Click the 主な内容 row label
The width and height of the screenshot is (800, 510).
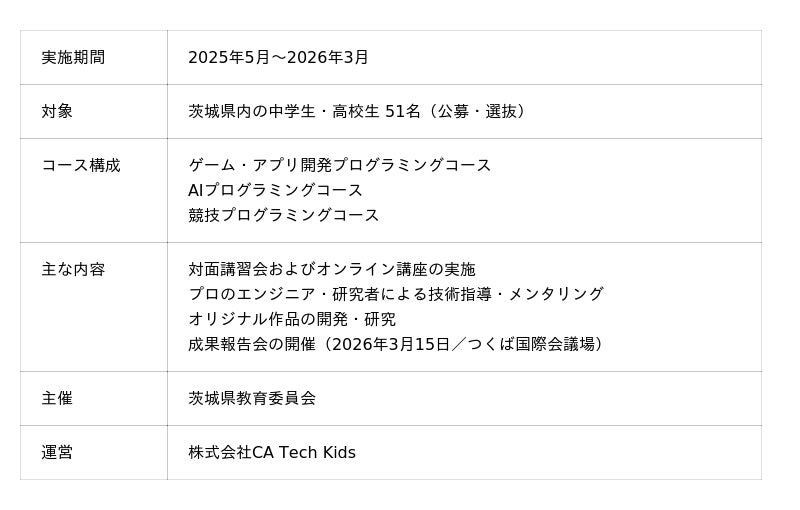(73, 270)
